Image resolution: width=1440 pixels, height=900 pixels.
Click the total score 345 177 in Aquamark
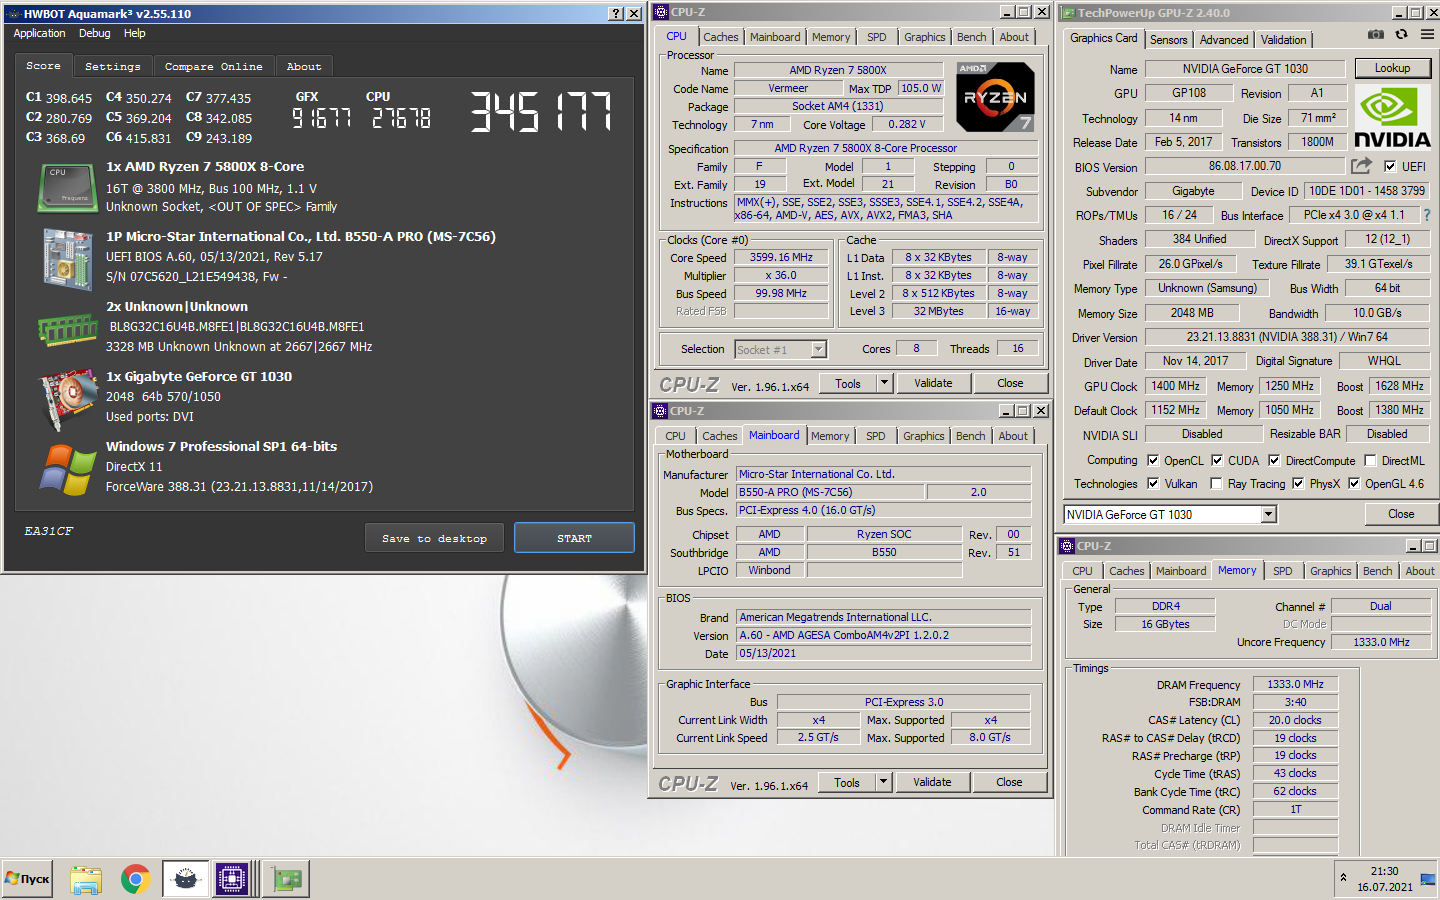[x=541, y=111]
